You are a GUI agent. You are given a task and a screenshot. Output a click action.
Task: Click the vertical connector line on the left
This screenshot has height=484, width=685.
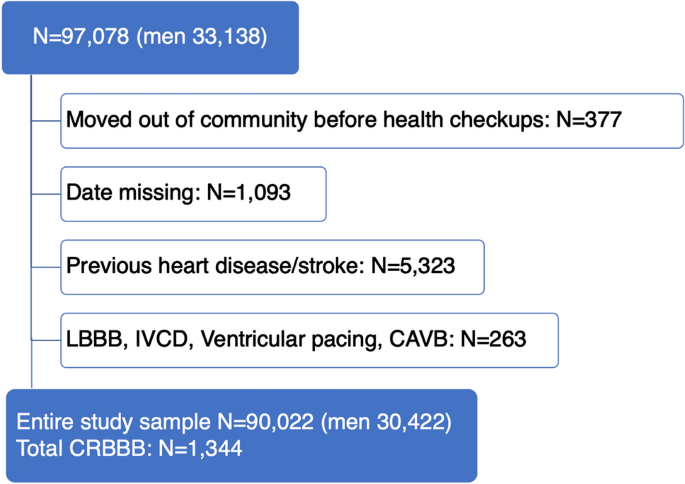point(32,230)
